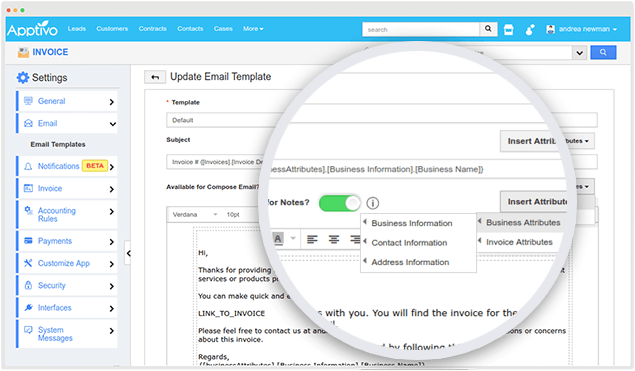Click LINK_TO_INVOICE text in email body
635x371 pixels.
(231, 313)
